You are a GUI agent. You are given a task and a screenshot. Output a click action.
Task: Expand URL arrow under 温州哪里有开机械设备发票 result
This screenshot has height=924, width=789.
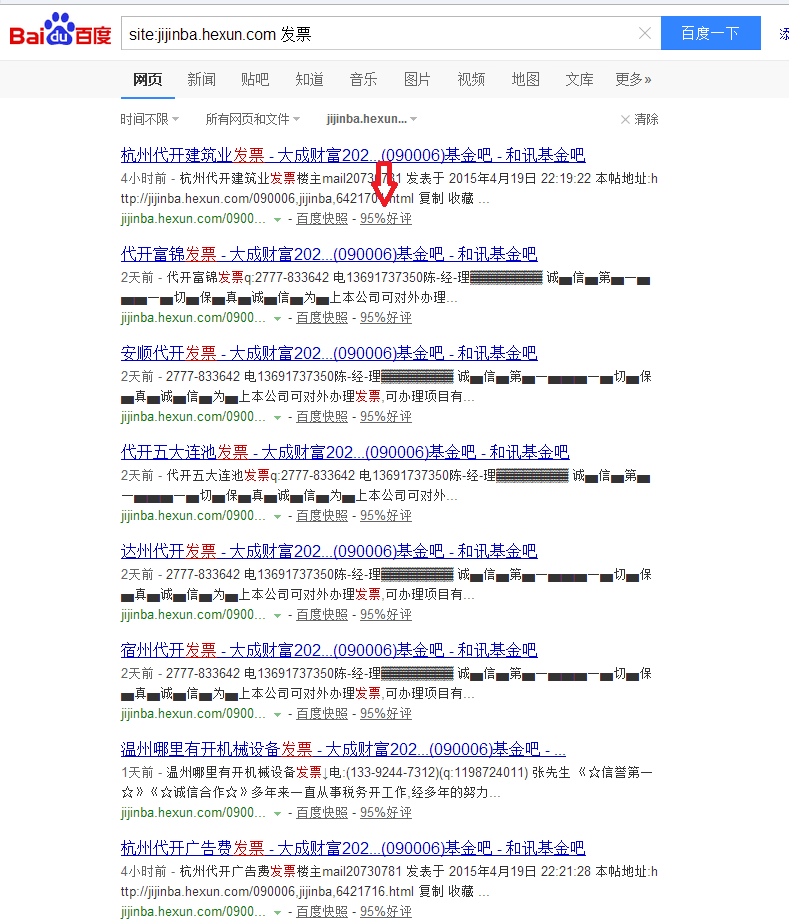point(277,814)
